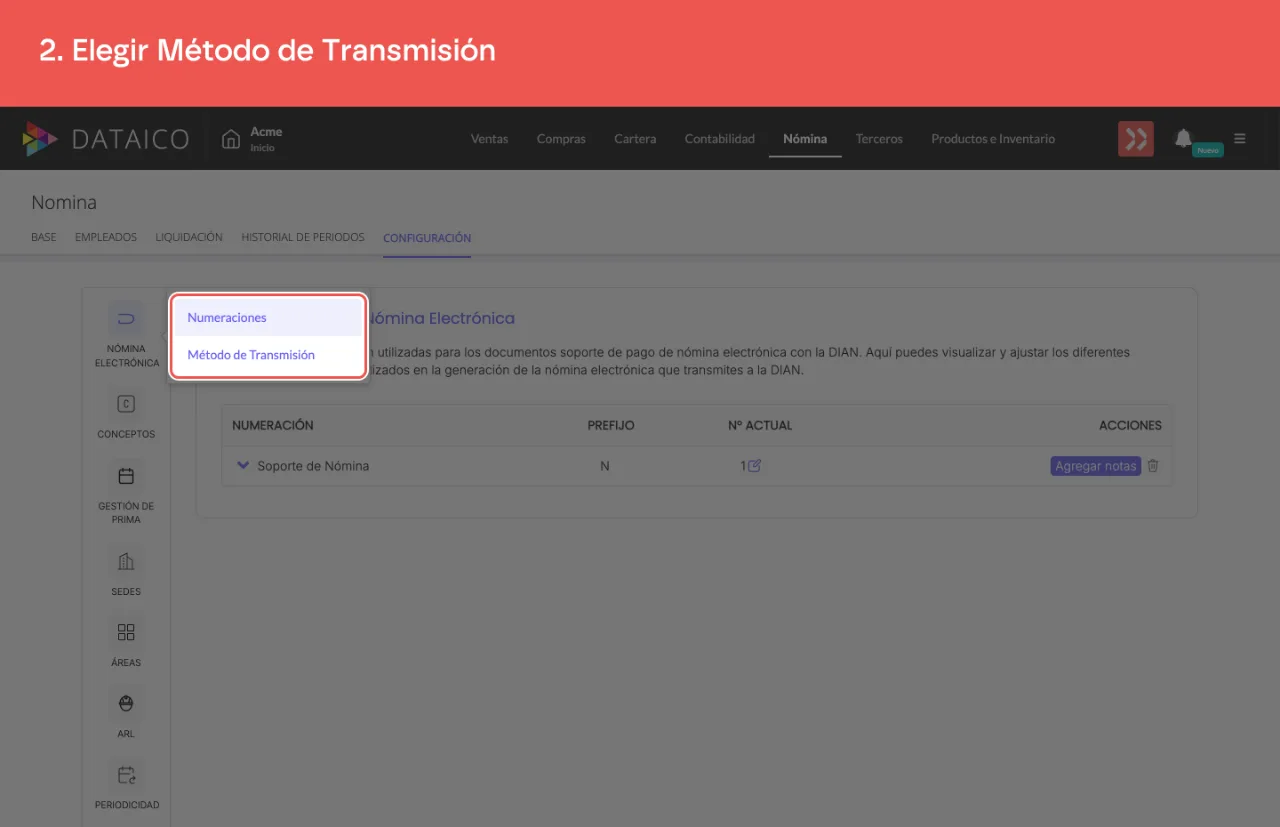The width and height of the screenshot is (1280, 827).
Task: Open the notifications bell
Action: click(x=1183, y=138)
